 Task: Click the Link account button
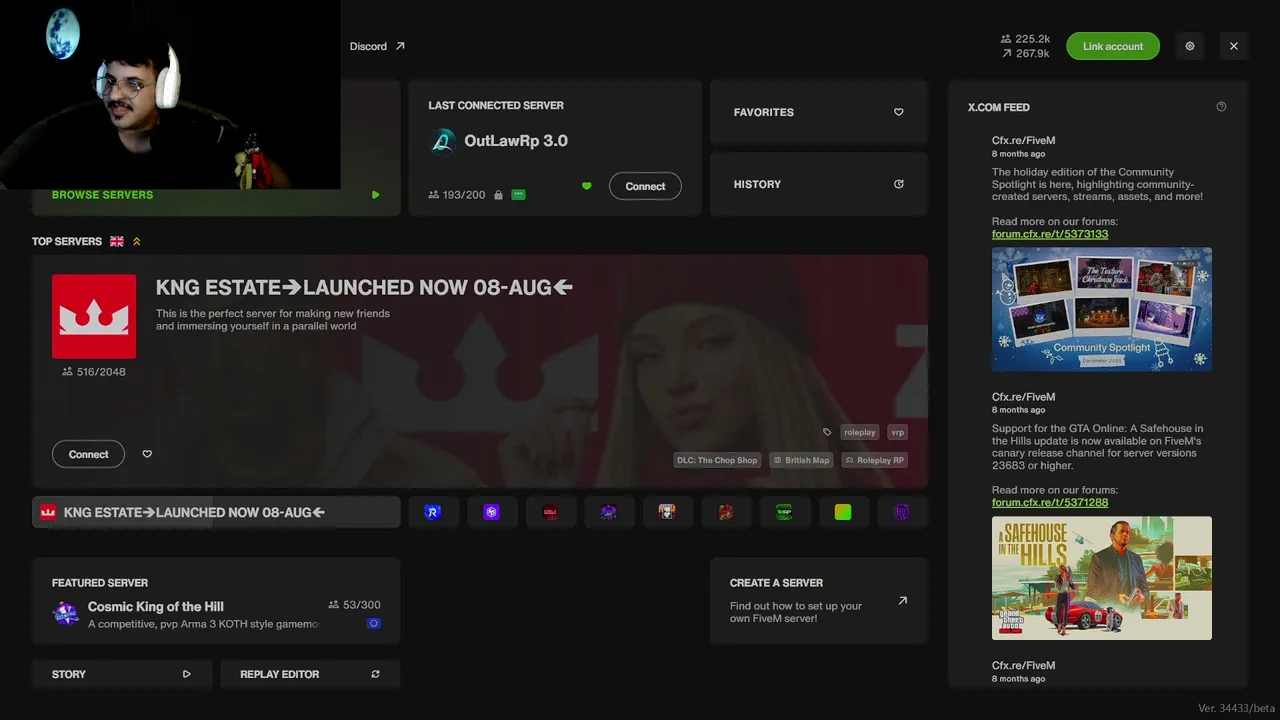click(1113, 46)
